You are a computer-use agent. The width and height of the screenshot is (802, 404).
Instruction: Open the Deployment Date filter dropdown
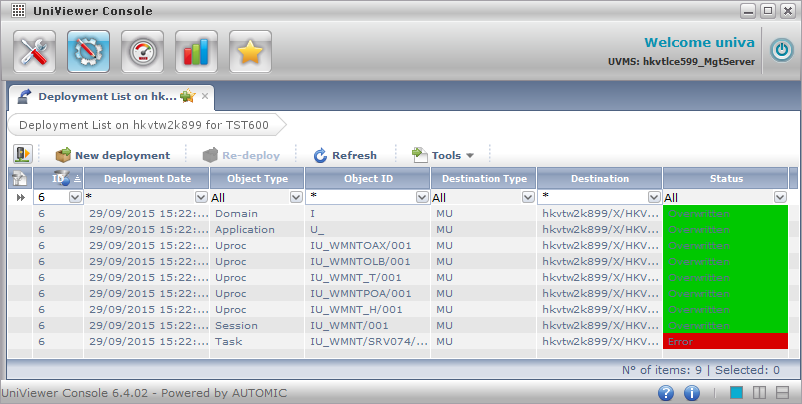(201, 197)
